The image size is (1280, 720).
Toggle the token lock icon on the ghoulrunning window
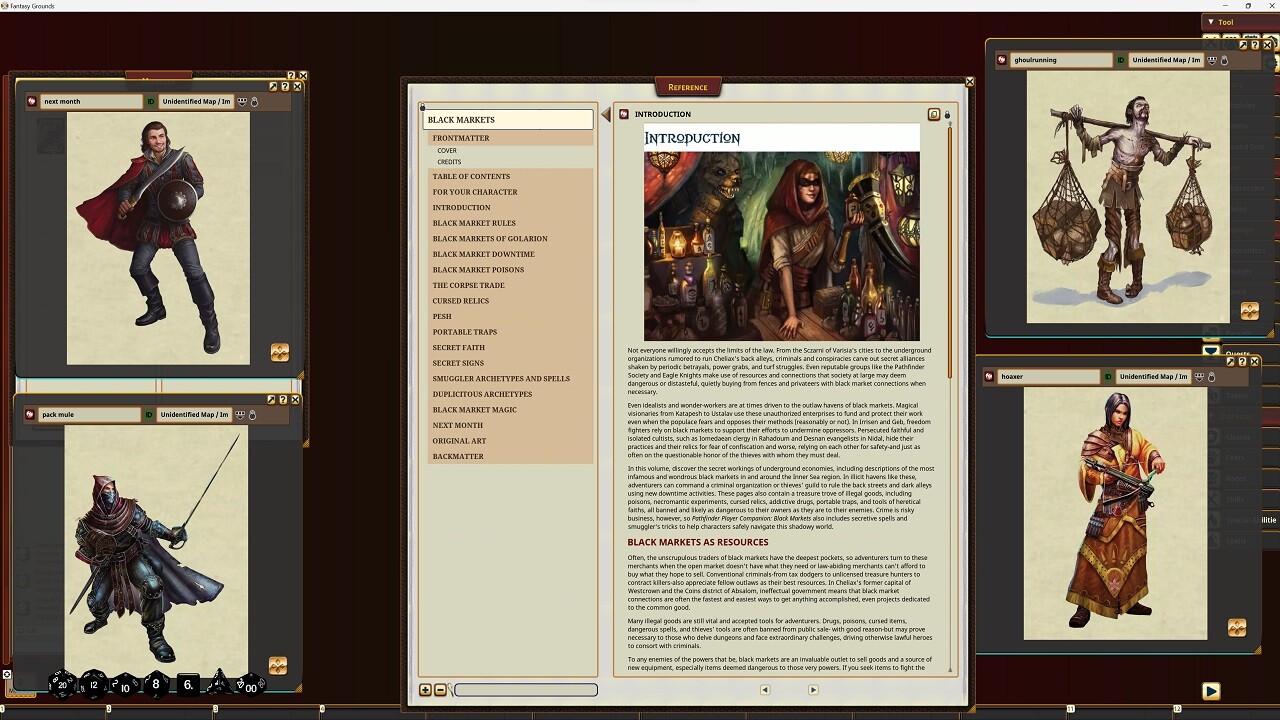pos(1226,60)
